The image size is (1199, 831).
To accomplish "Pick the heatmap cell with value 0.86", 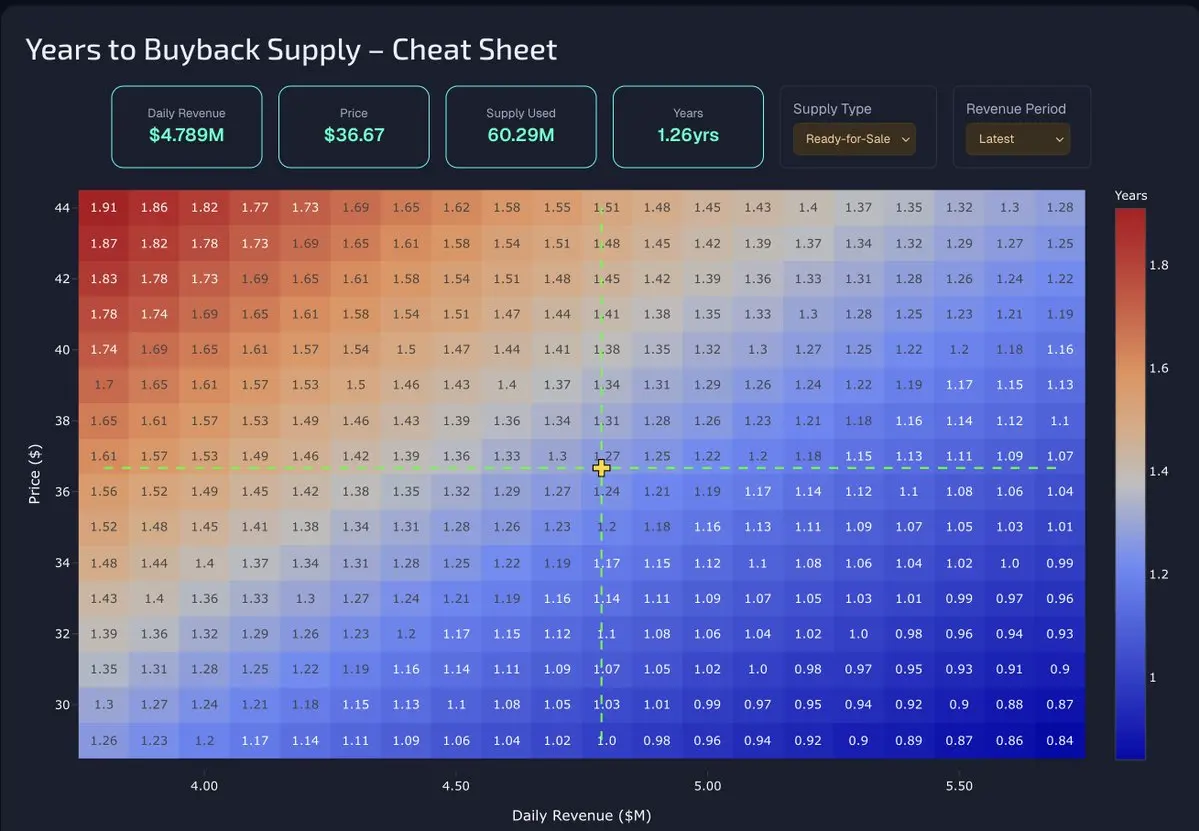I will click(1010, 741).
